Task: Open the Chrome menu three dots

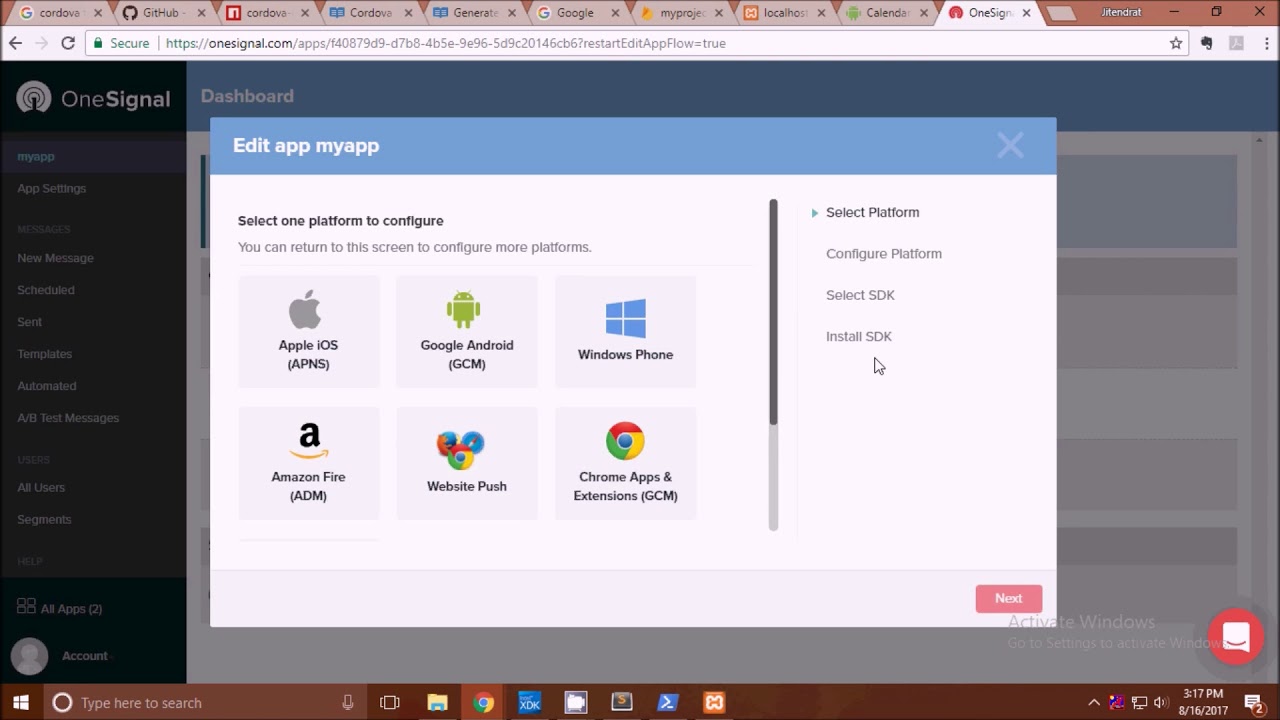Action: pyautogui.click(x=1265, y=43)
